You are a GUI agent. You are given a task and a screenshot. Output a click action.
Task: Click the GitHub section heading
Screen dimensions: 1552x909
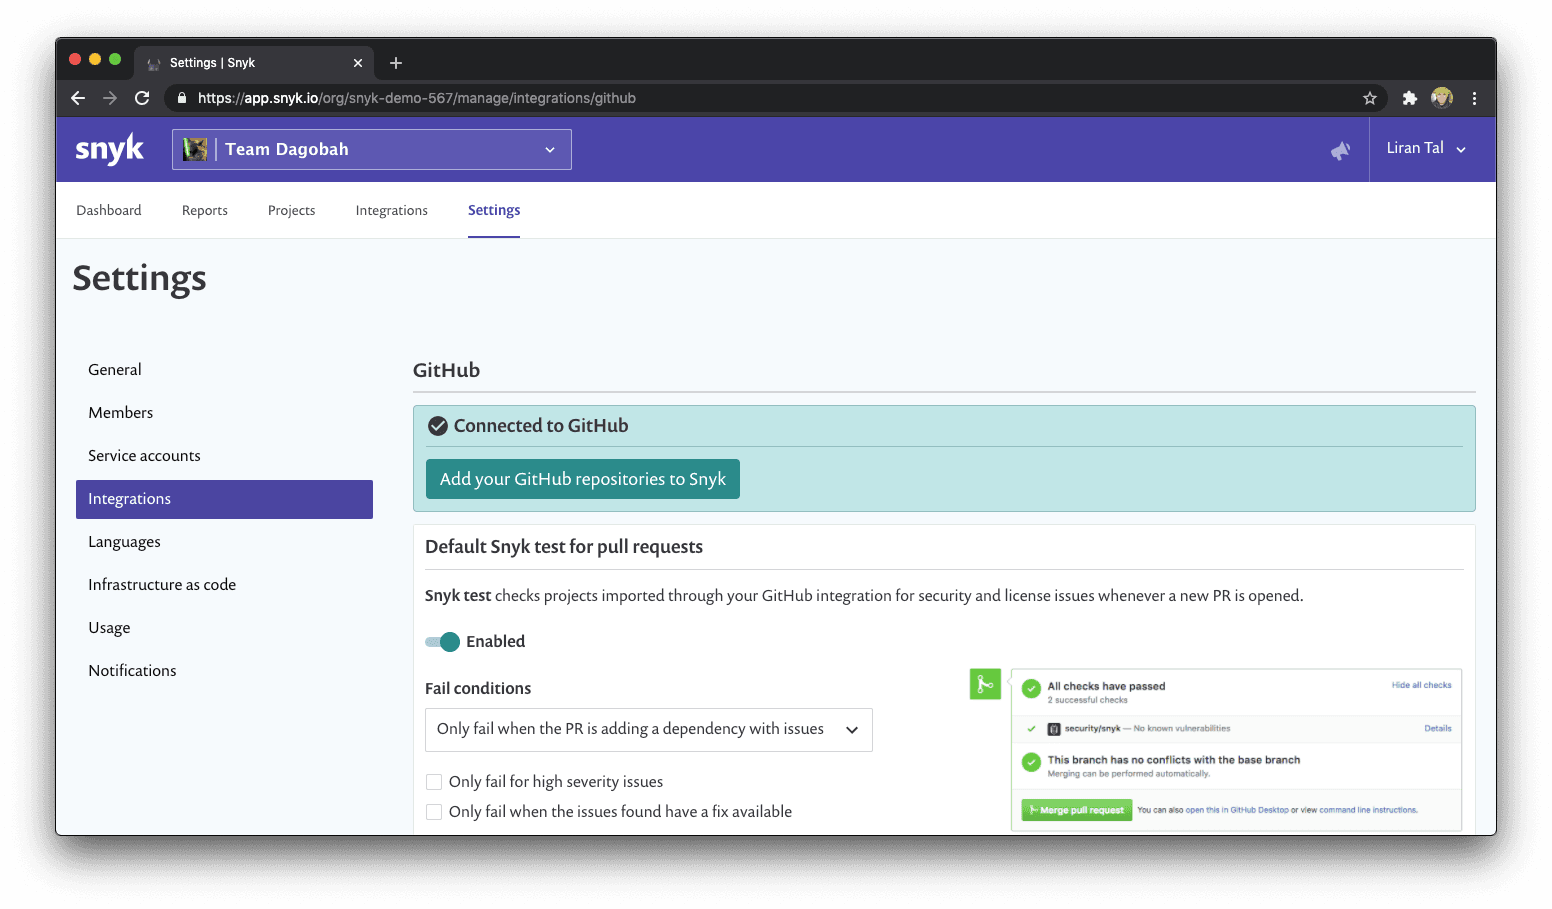446,370
